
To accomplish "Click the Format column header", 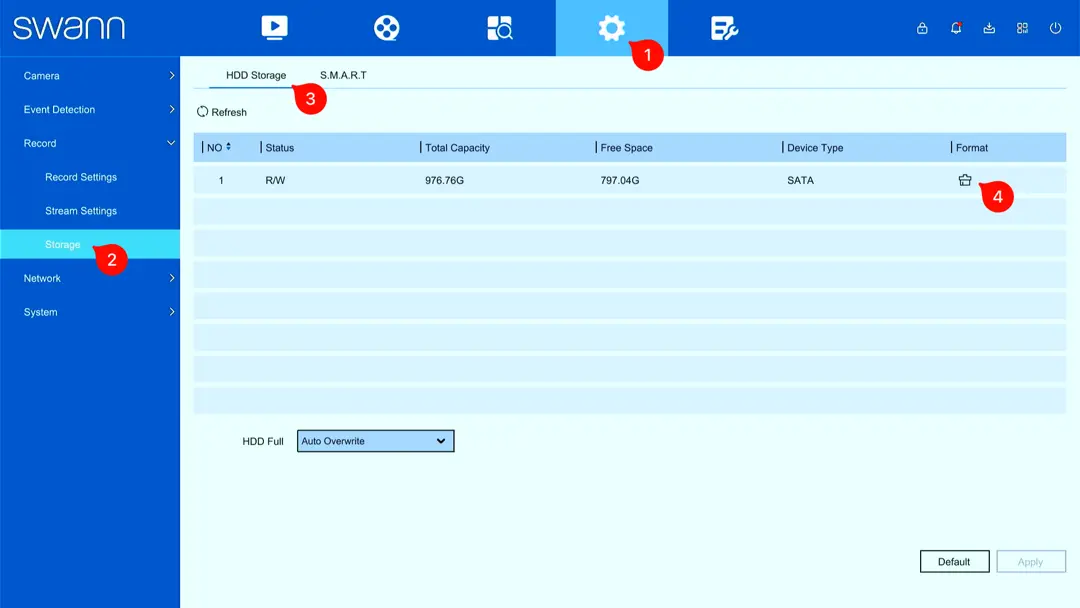I will click(972, 147).
